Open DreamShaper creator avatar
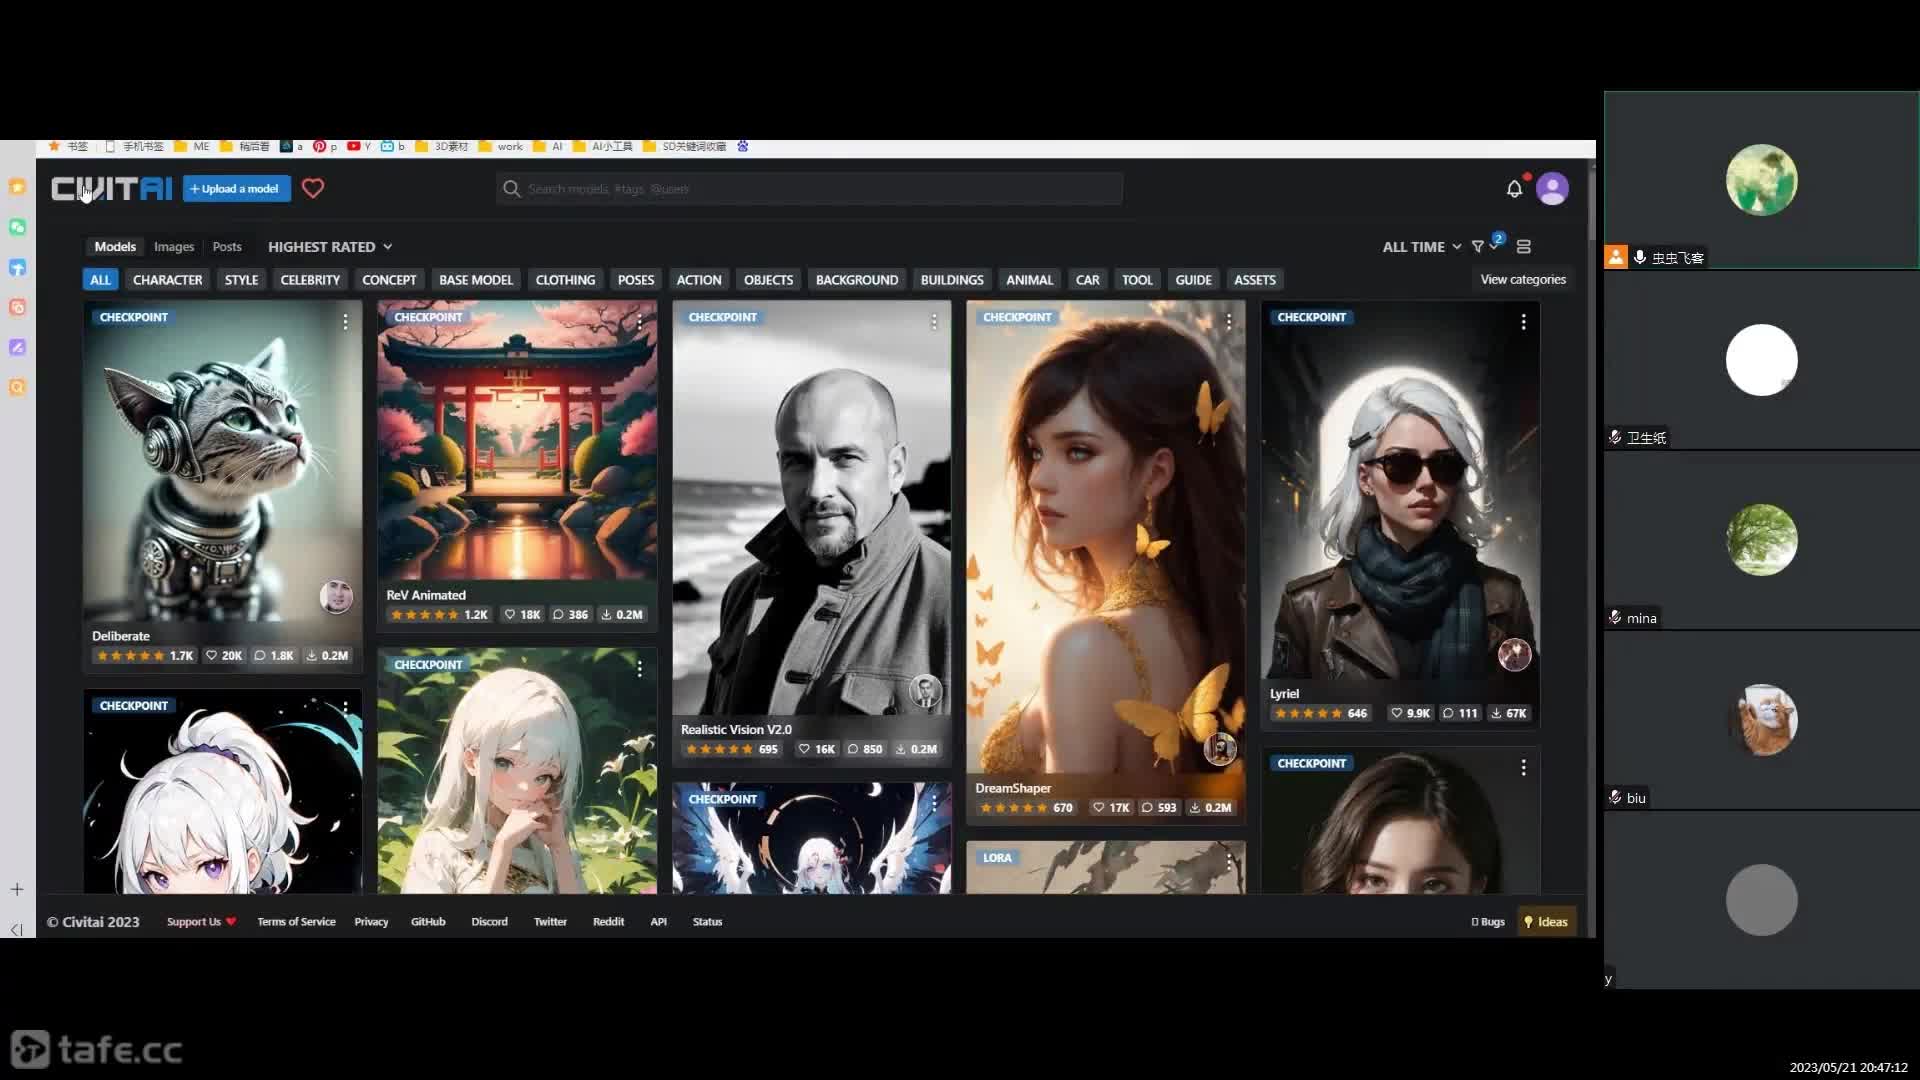 click(x=1220, y=749)
